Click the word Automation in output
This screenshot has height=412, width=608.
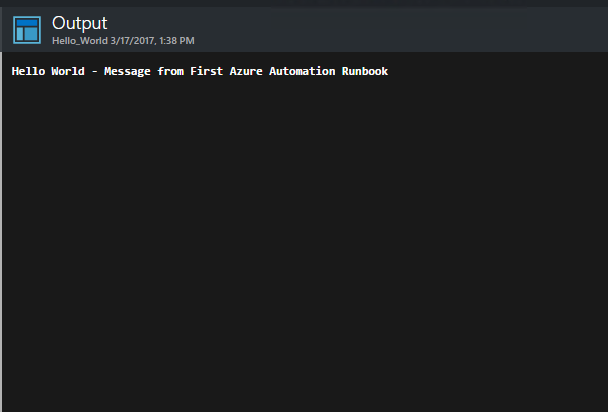(x=302, y=71)
